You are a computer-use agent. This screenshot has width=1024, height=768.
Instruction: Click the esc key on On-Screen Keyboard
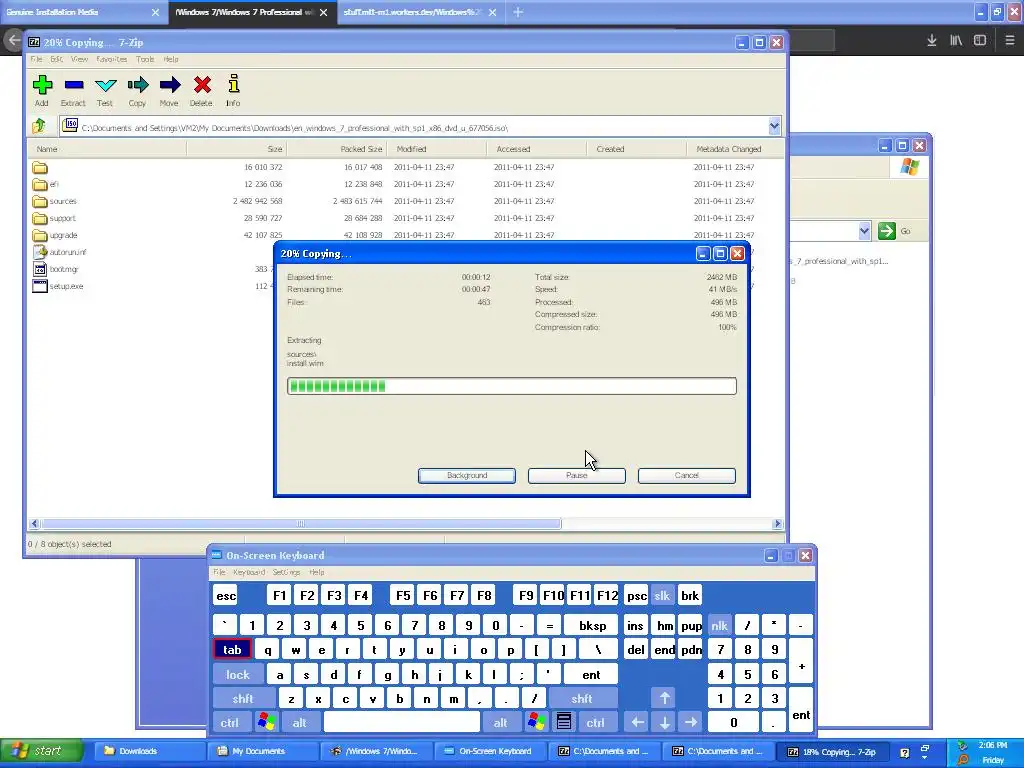(x=226, y=596)
